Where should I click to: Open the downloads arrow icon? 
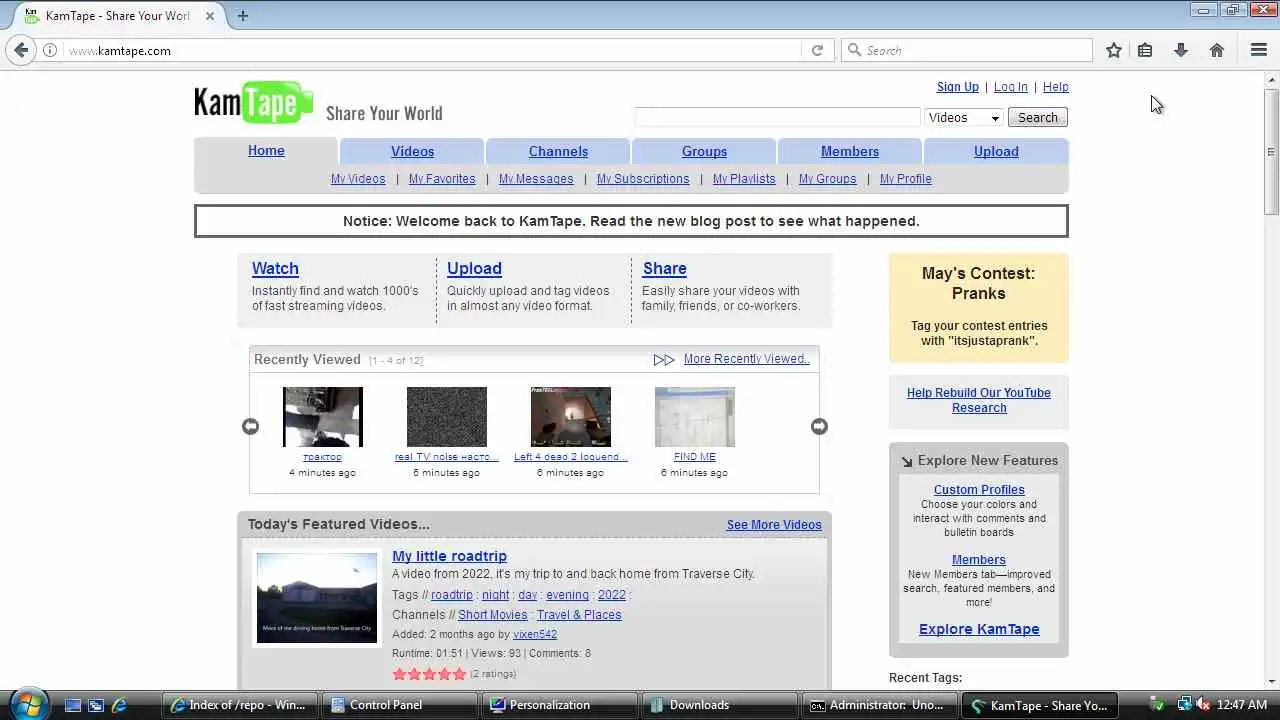tap(1181, 50)
